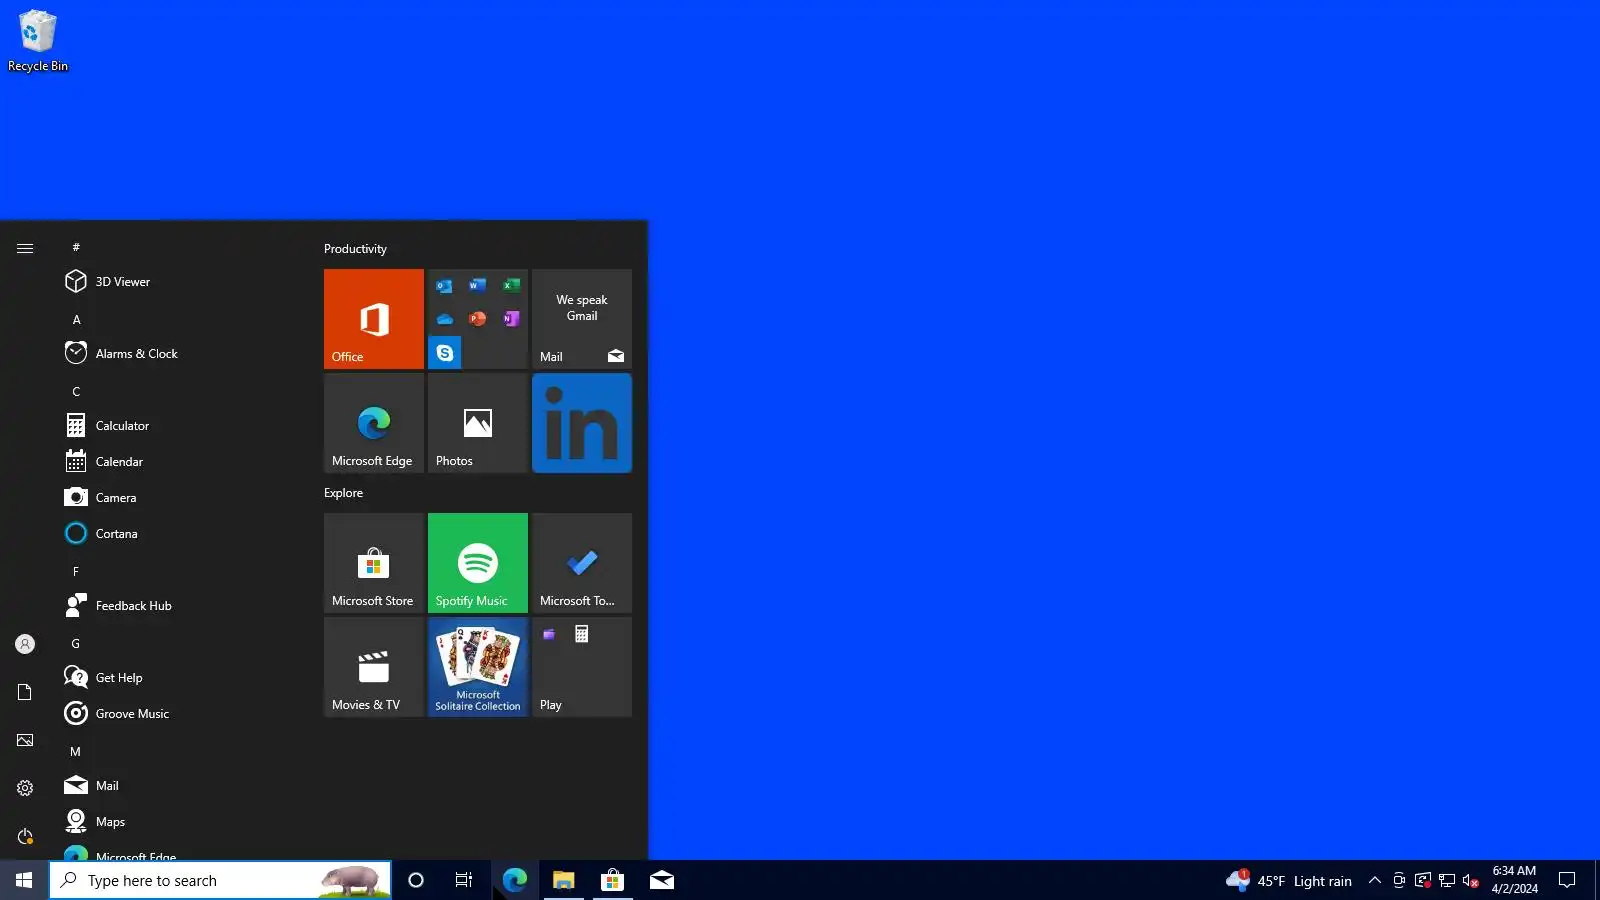The width and height of the screenshot is (1600, 900).
Task: Launch OneNote small tile
Action: click(x=511, y=319)
